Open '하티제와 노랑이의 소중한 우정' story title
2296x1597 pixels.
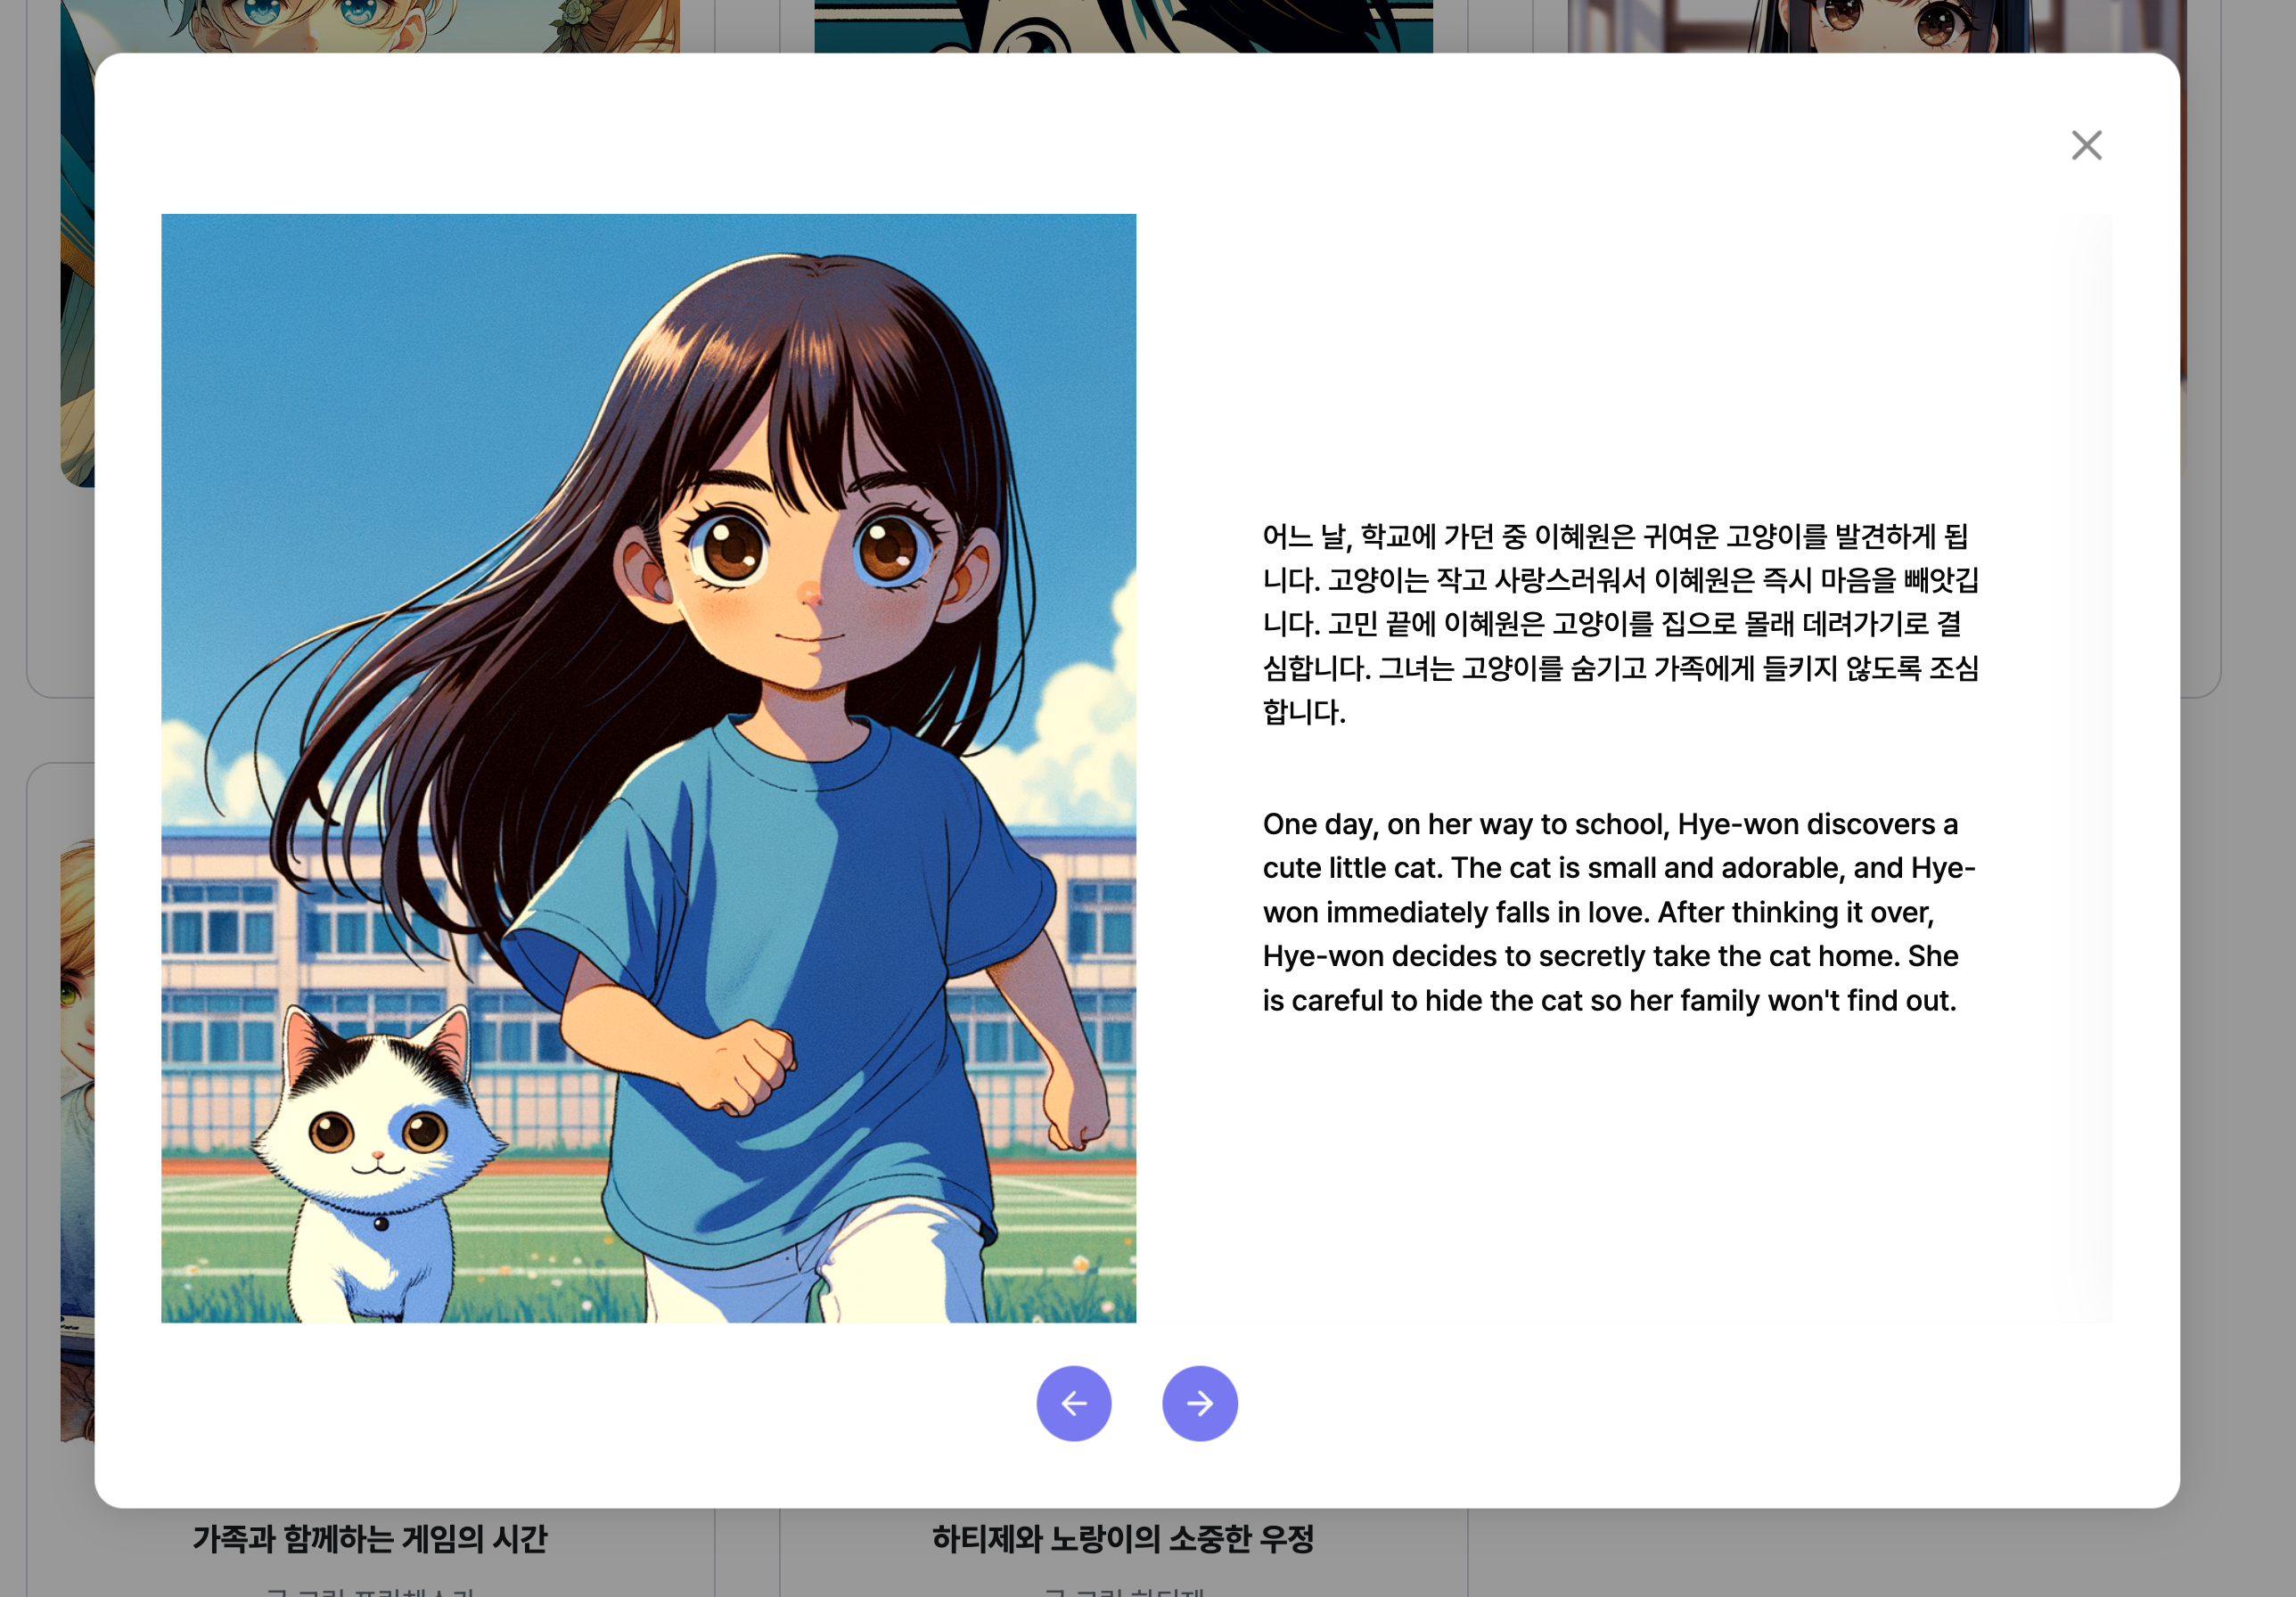(1122, 1538)
